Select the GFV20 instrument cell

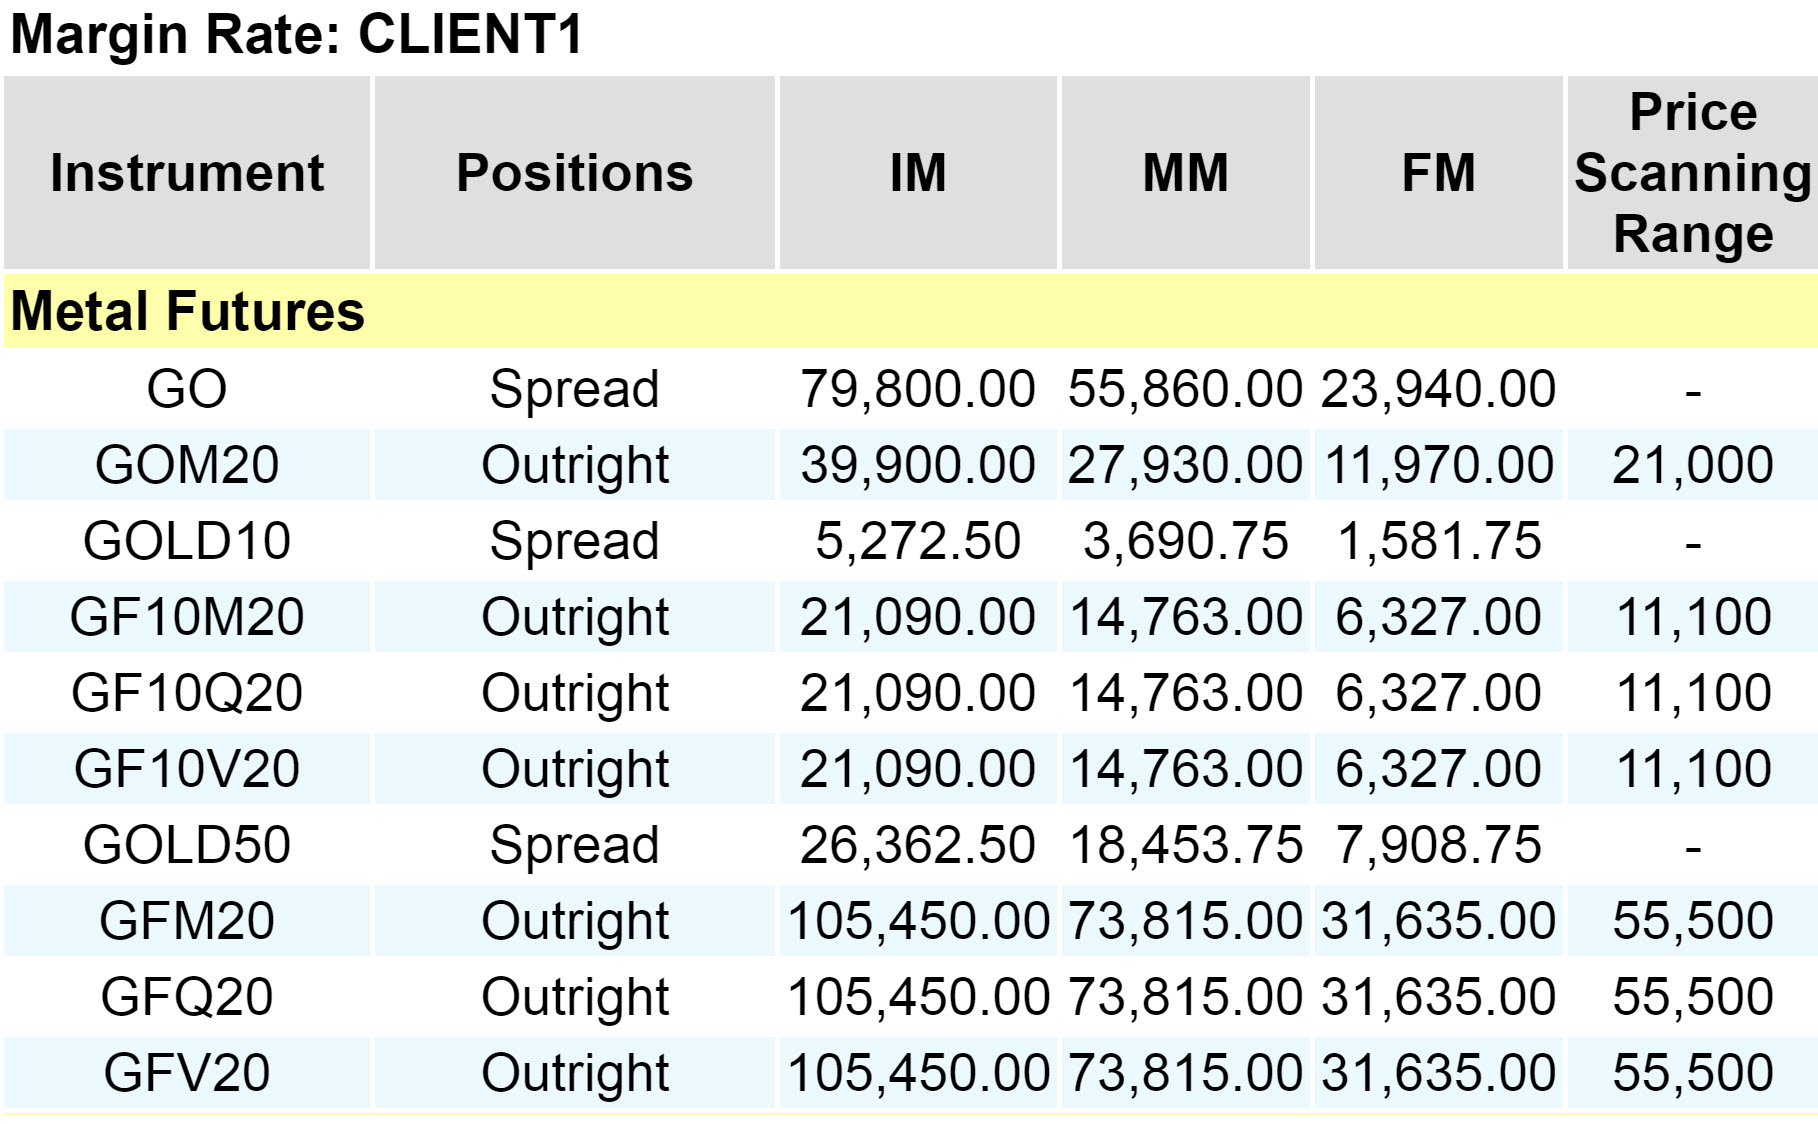tap(187, 1073)
